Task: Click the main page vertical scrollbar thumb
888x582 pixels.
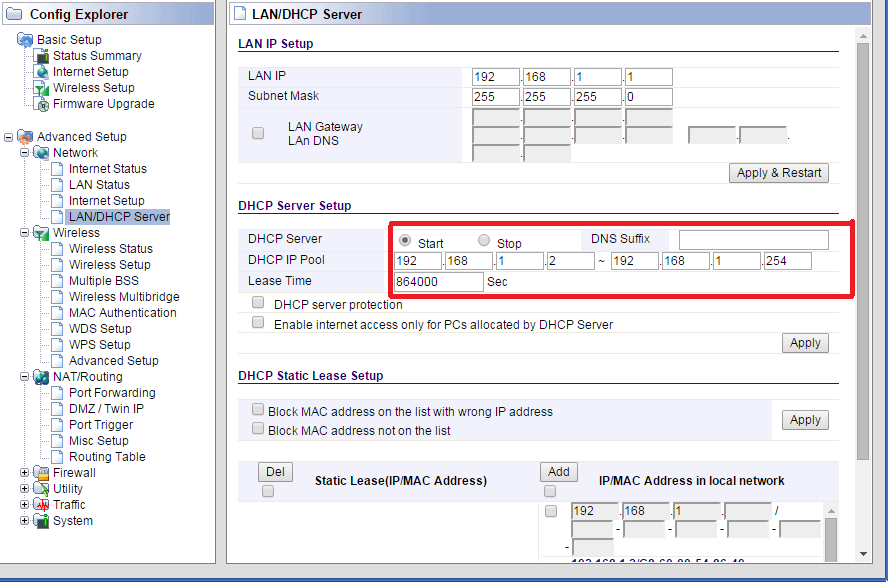Action: [863, 252]
